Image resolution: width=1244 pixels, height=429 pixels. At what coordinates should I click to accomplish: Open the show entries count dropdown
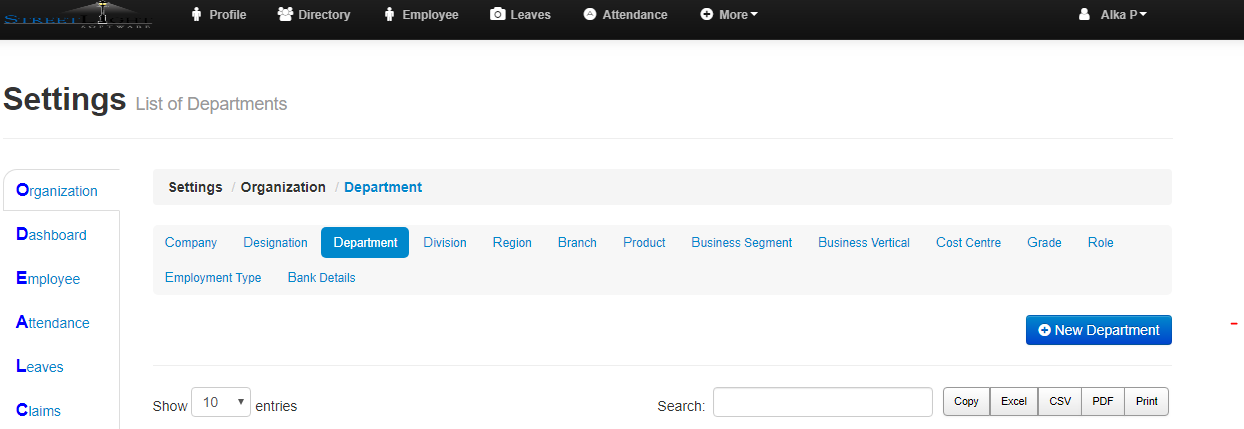221,402
